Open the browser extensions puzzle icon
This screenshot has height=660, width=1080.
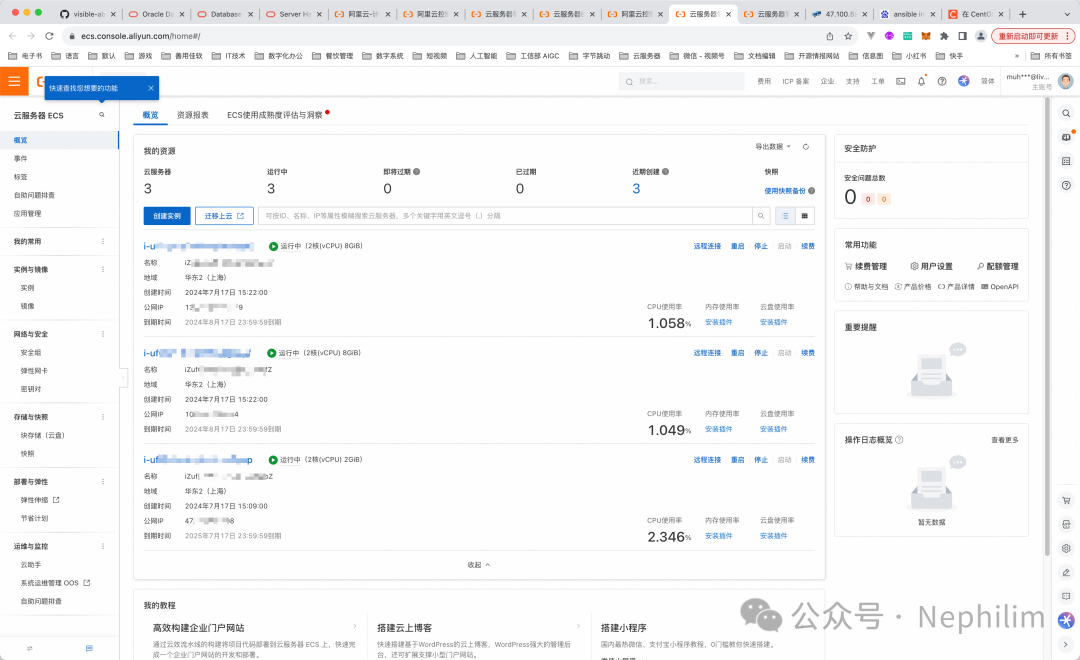(x=944, y=36)
